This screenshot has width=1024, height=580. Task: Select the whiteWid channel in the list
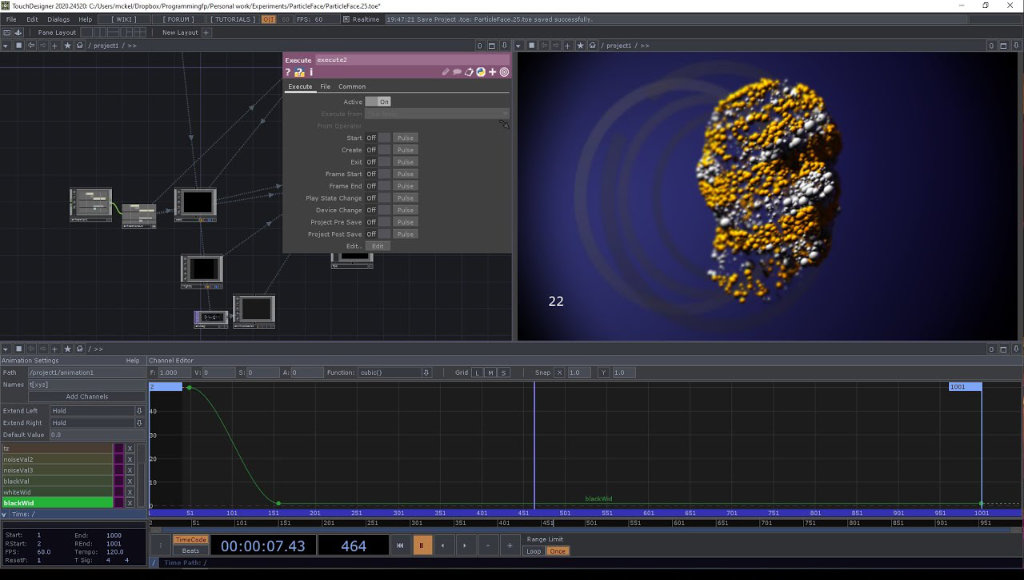click(57, 492)
